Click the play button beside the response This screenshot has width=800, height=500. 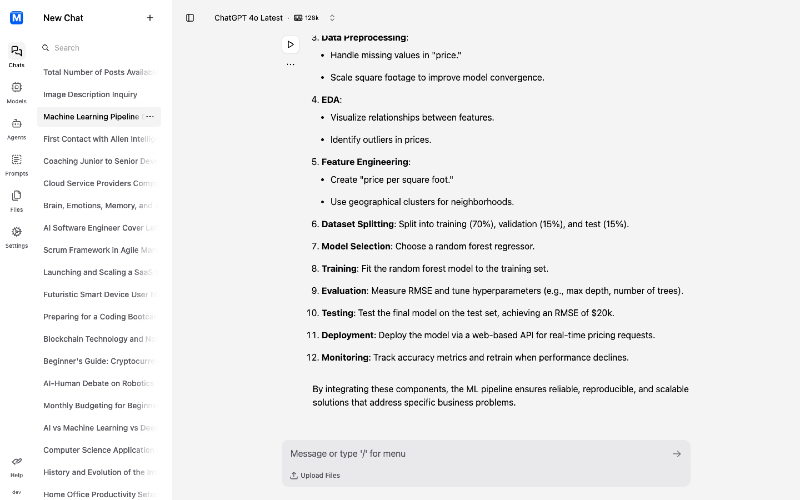coord(290,44)
